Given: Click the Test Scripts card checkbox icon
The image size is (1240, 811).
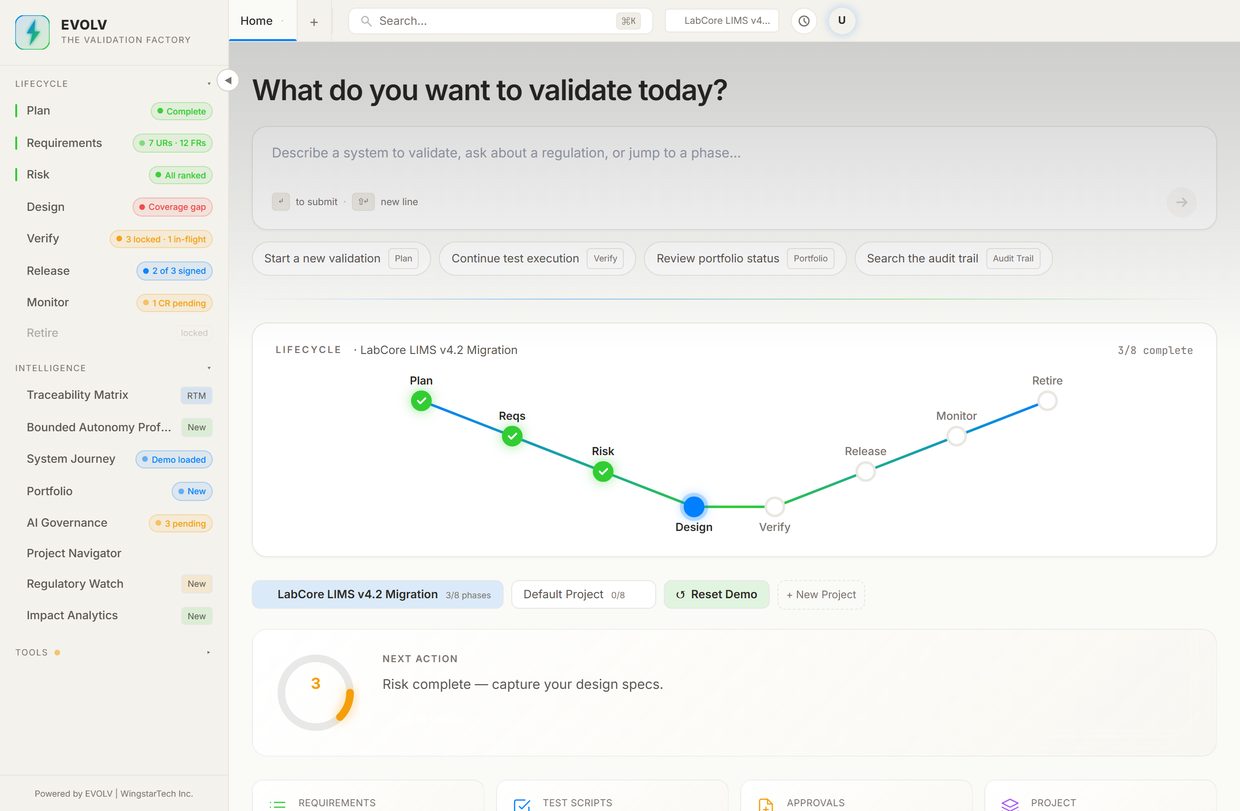Looking at the screenshot, I should click(522, 804).
